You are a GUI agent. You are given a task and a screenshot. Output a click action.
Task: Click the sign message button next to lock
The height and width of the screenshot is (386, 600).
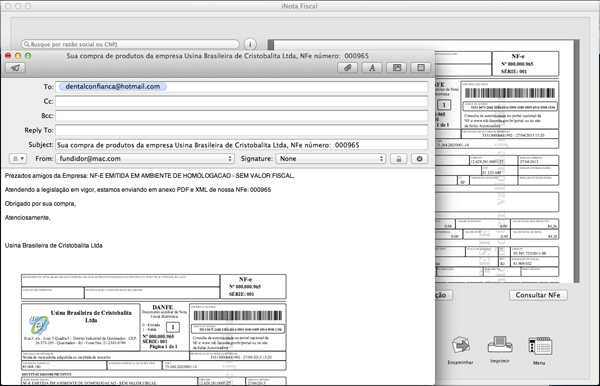pos(419,159)
